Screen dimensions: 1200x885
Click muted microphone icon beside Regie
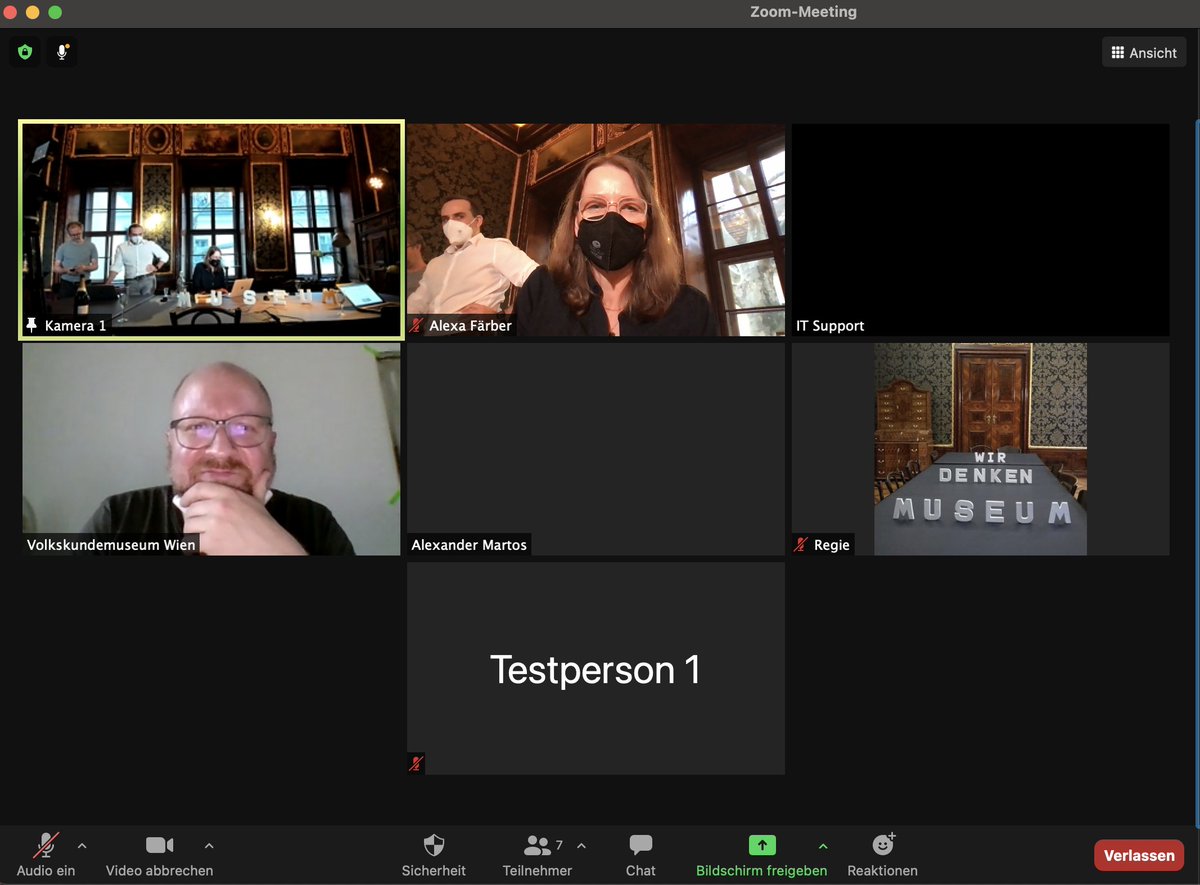pyautogui.click(x=801, y=545)
